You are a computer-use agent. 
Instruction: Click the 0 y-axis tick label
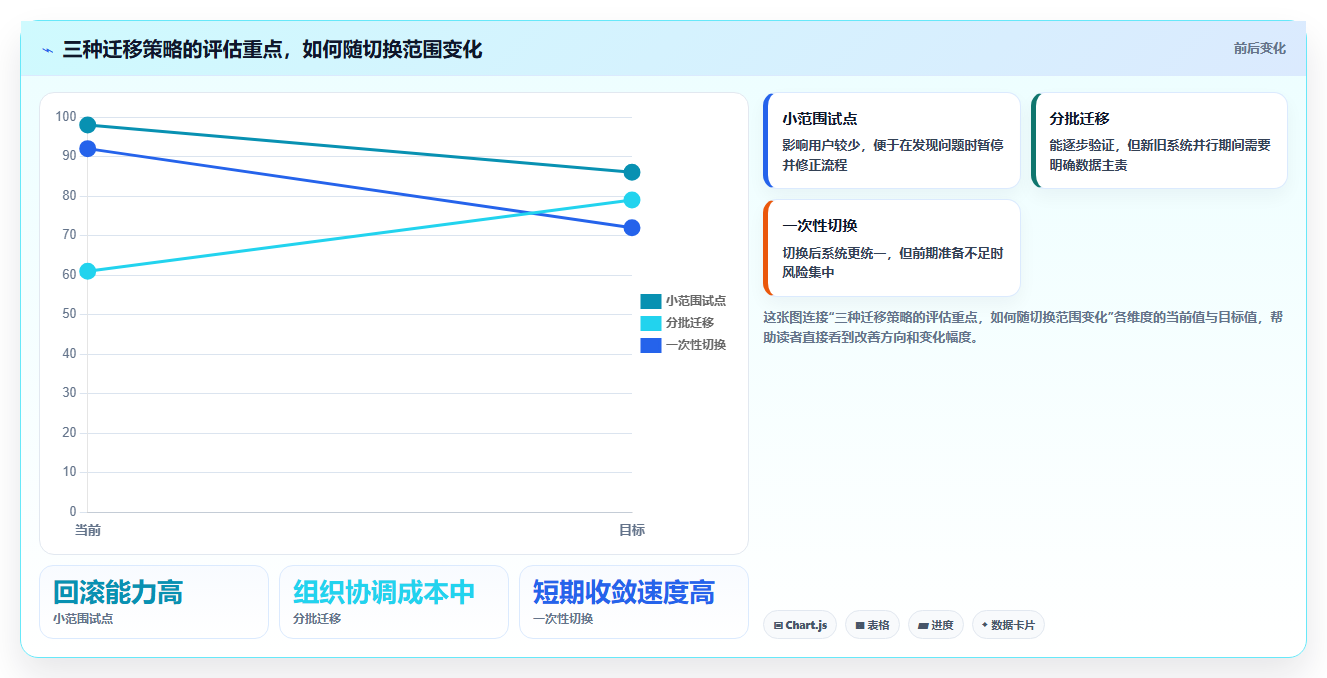point(72,512)
